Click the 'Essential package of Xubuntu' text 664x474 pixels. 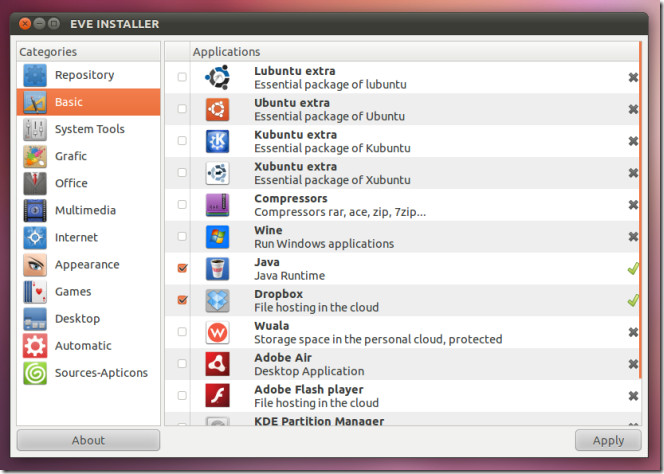pos(332,180)
